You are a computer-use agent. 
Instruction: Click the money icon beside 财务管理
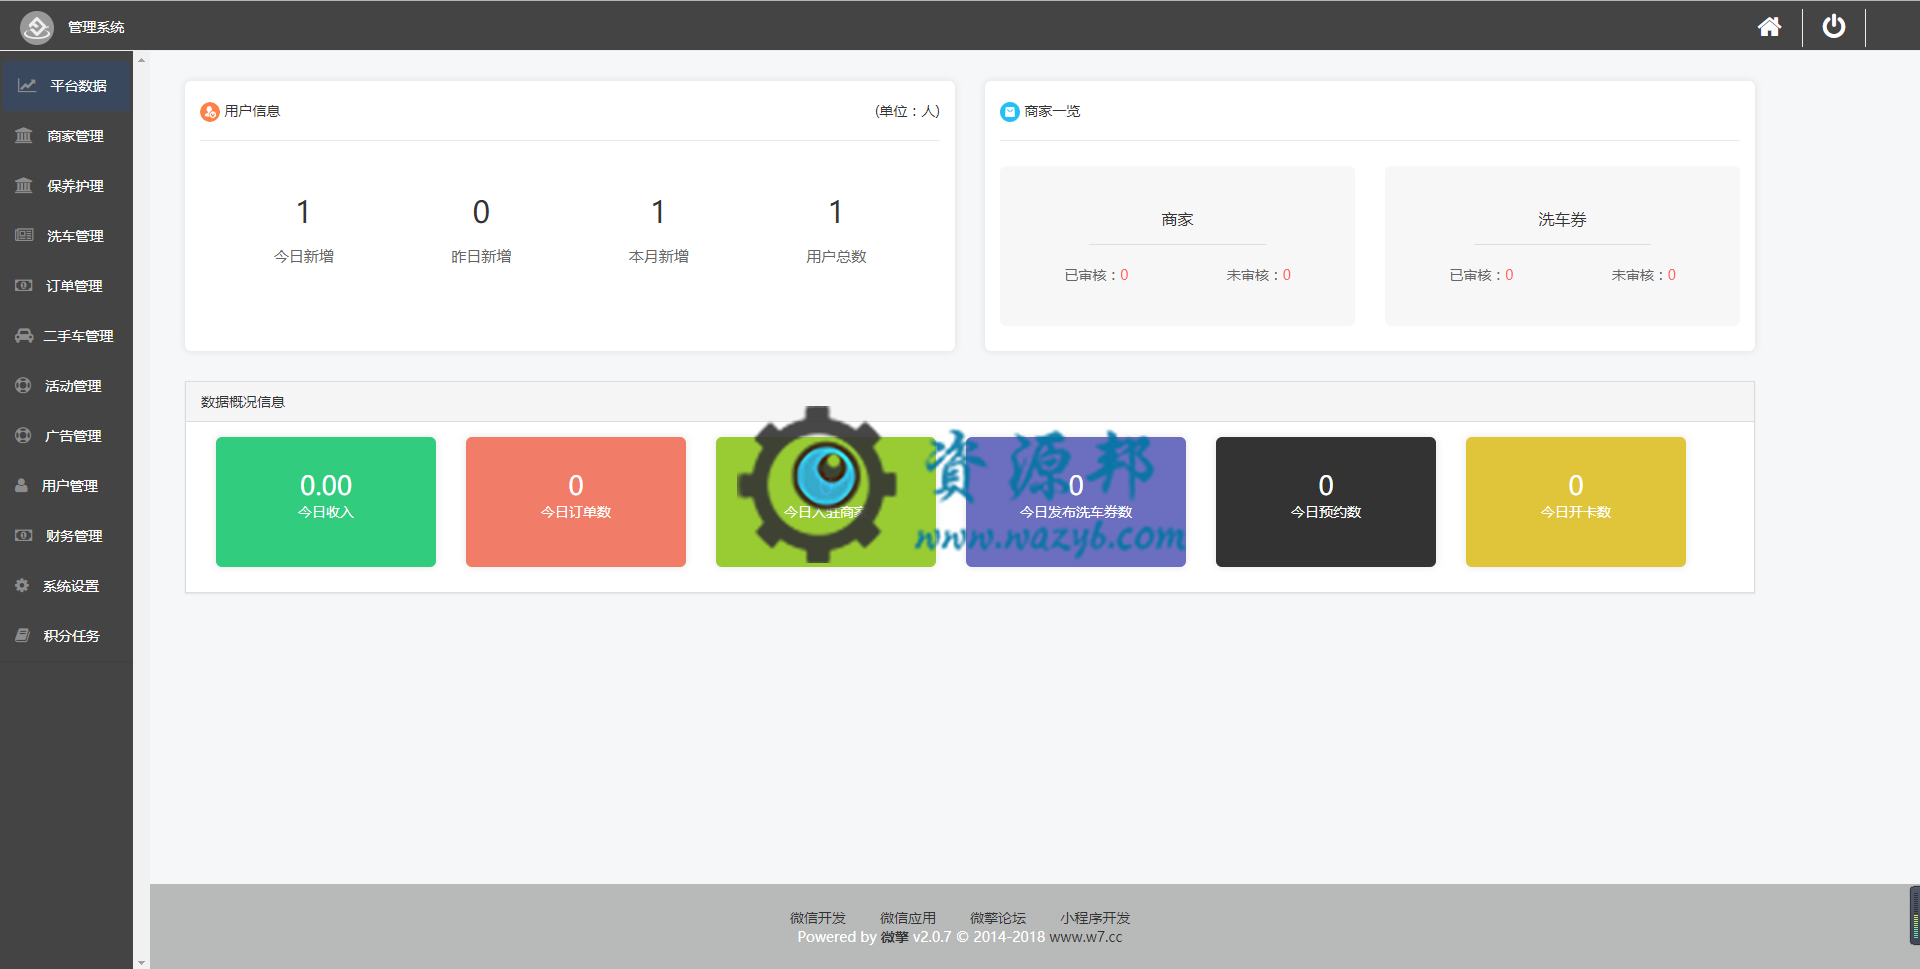coord(24,535)
